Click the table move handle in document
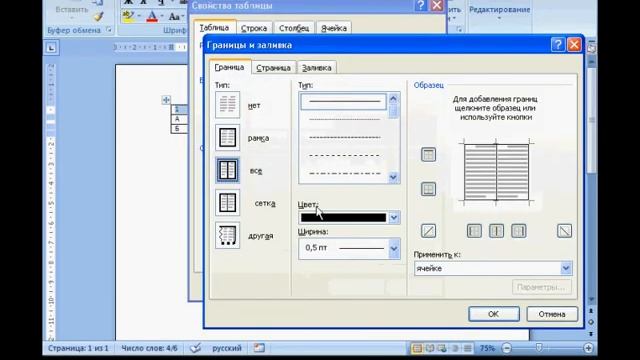 [x=166, y=100]
